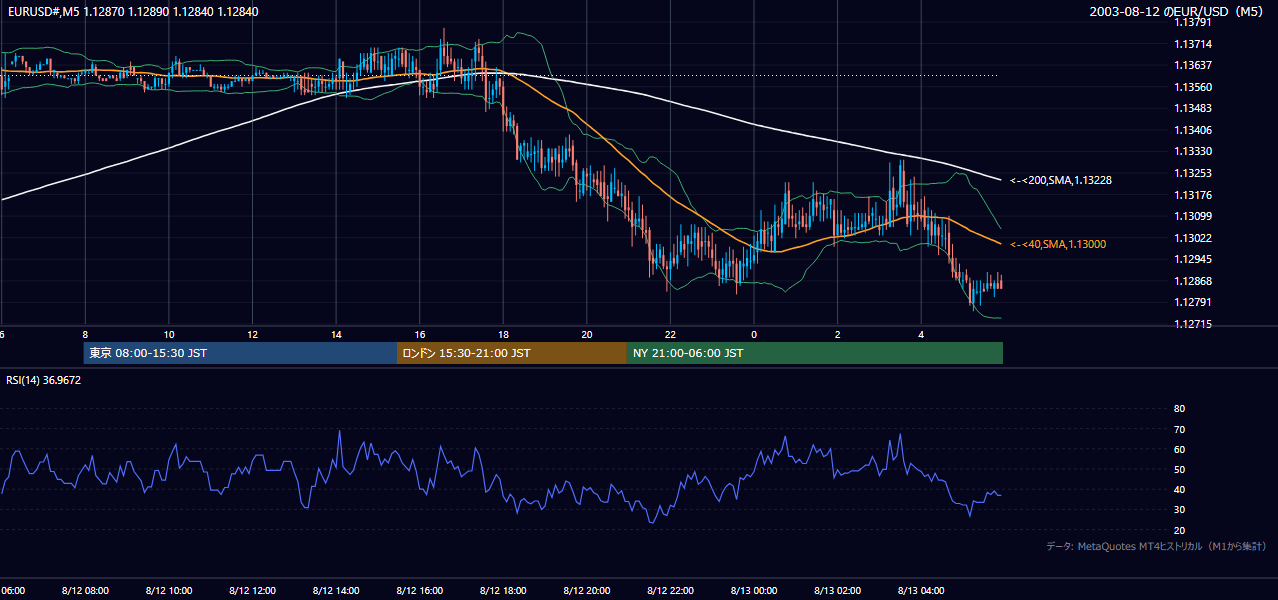
Task: Click RSI scale value 80
Action: [1179, 409]
